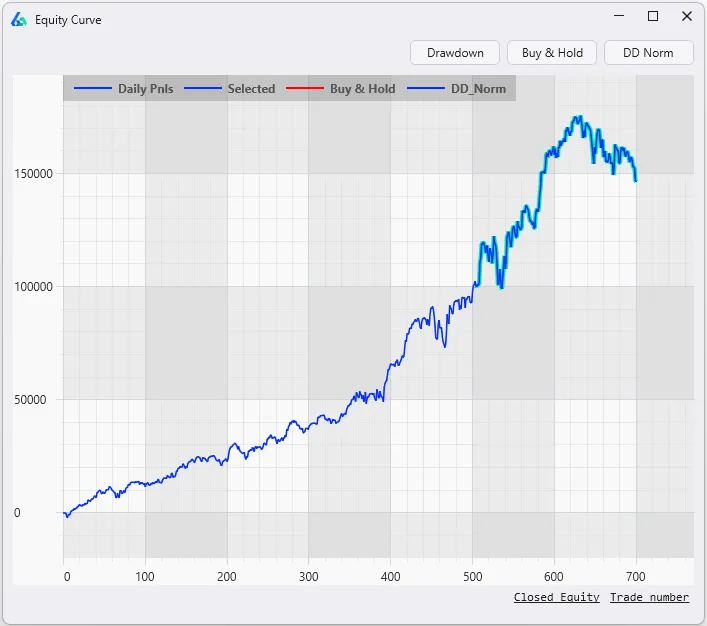Click the 50000 label on vertical axis
707x626 pixels.
[34, 400]
